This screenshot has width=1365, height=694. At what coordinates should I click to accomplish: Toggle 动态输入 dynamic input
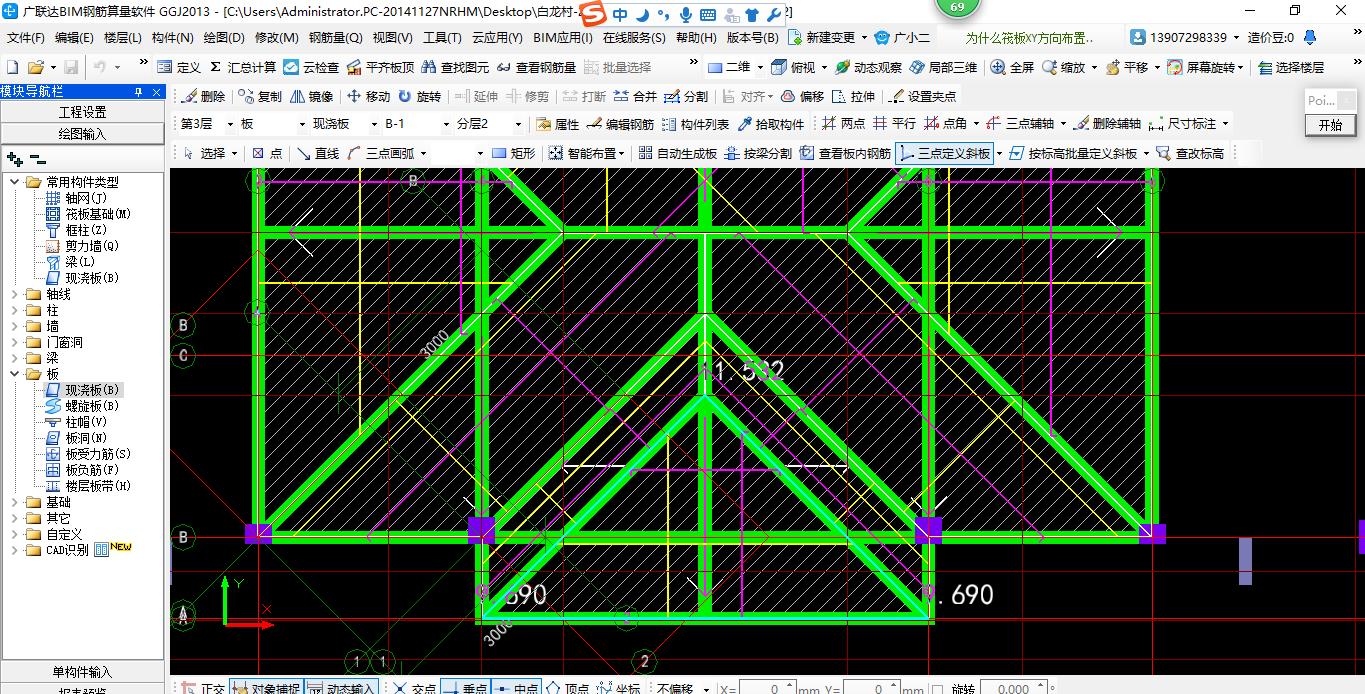point(341,688)
